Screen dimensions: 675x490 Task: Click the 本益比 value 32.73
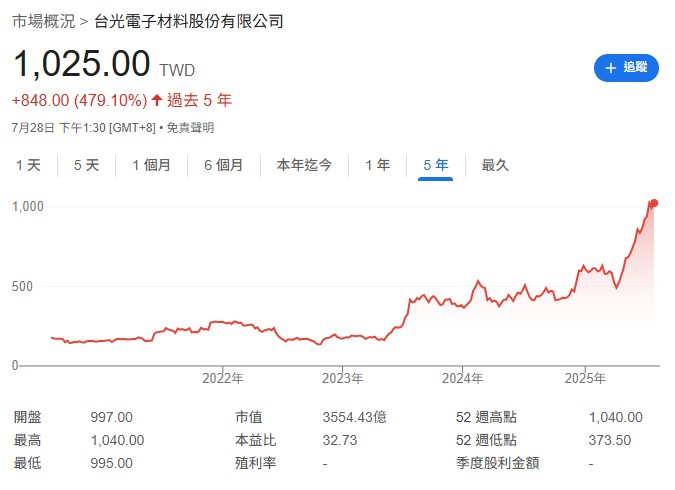click(x=340, y=440)
